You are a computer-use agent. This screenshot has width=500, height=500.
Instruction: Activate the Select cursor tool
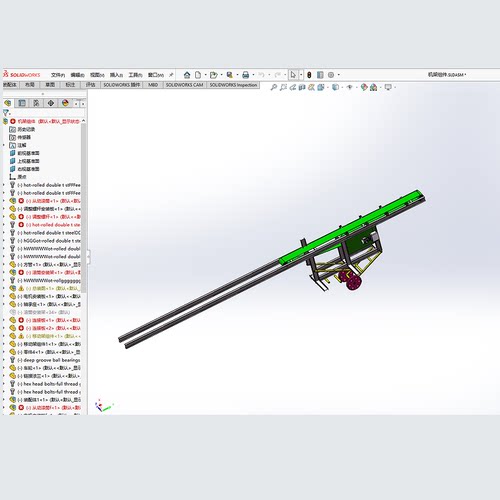[x=293, y=75]
